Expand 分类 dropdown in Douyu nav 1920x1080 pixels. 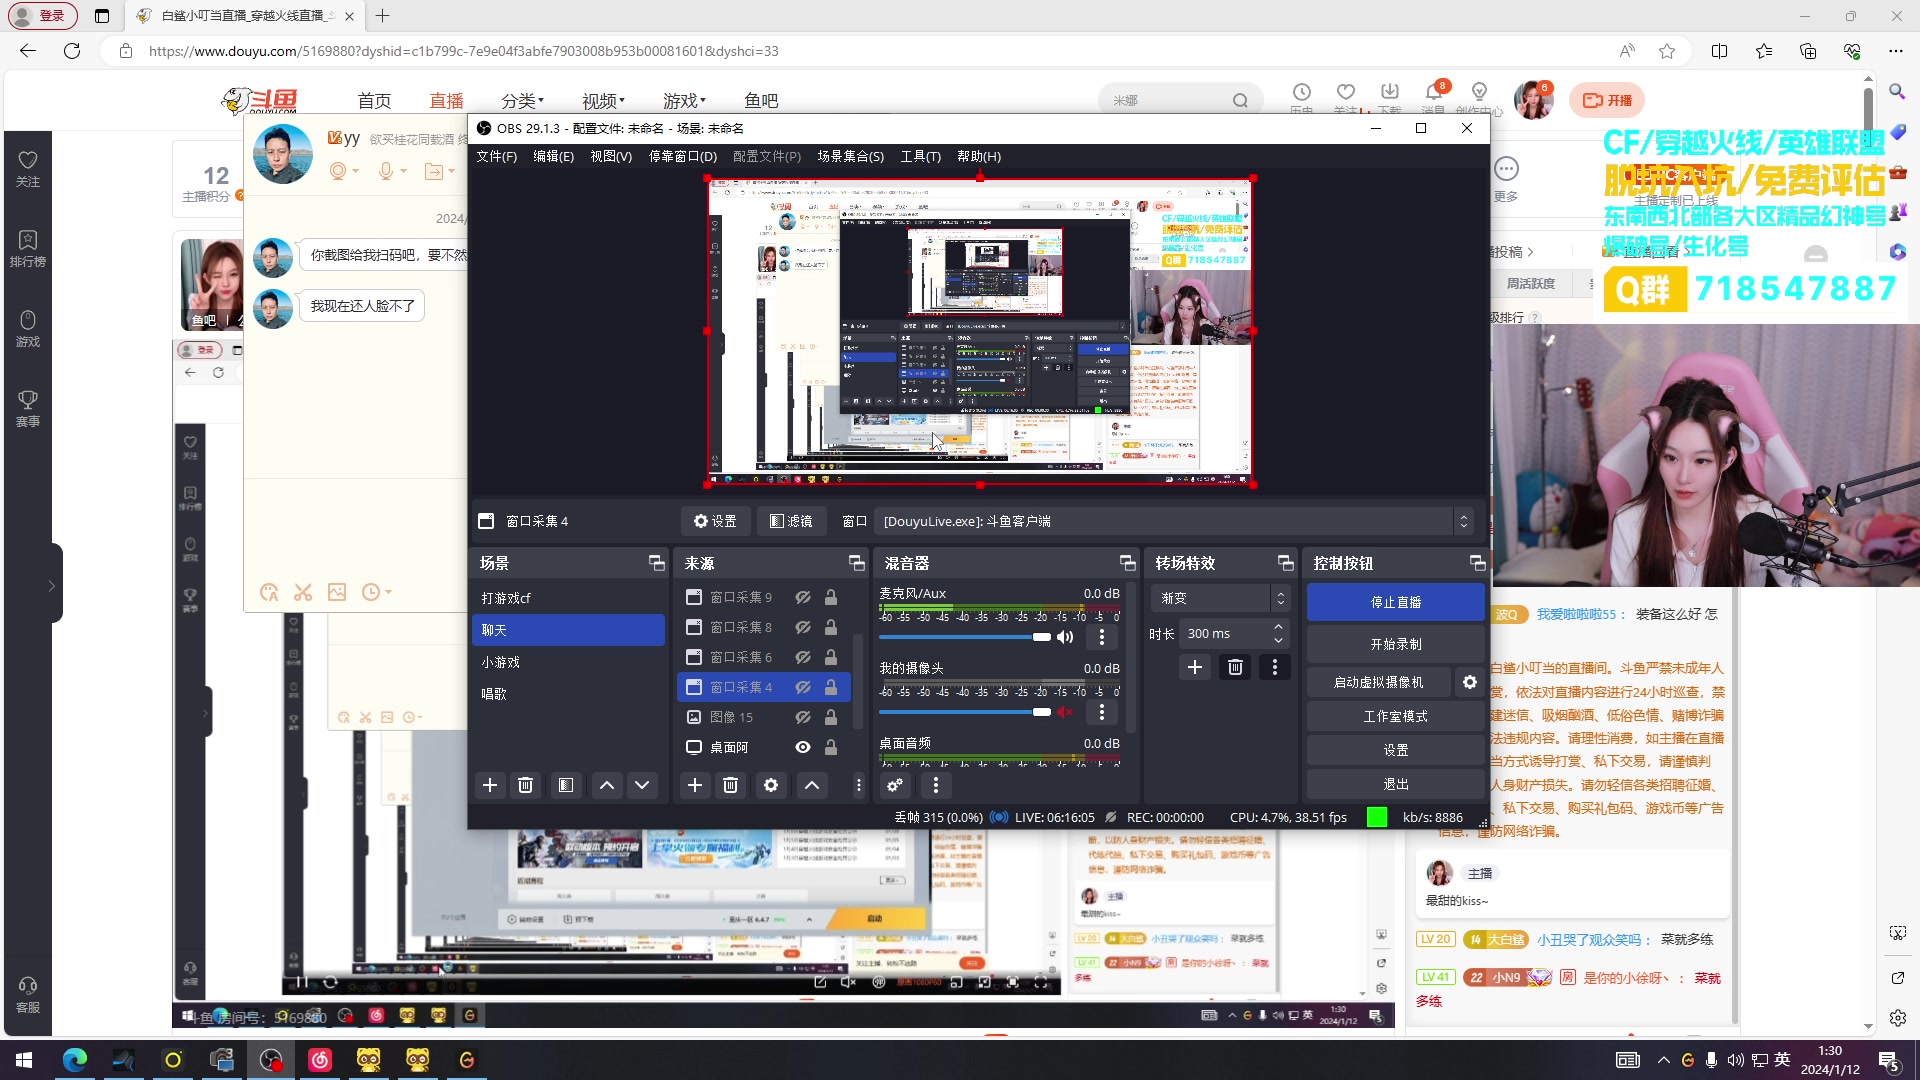pos(522,100)
